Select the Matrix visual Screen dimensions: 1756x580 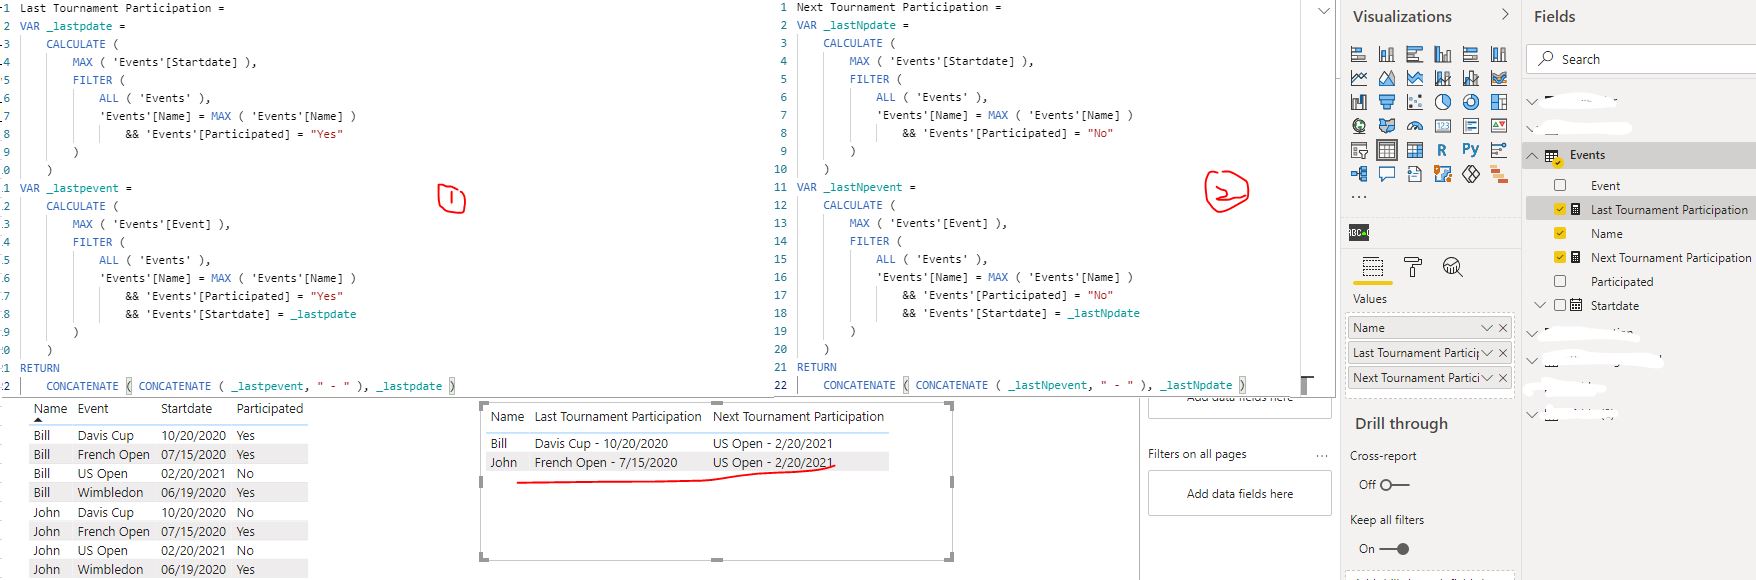tap(1414, 150)
